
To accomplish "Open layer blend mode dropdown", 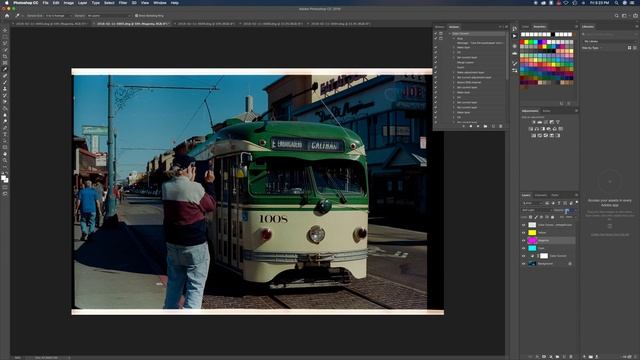I will 536,210.
